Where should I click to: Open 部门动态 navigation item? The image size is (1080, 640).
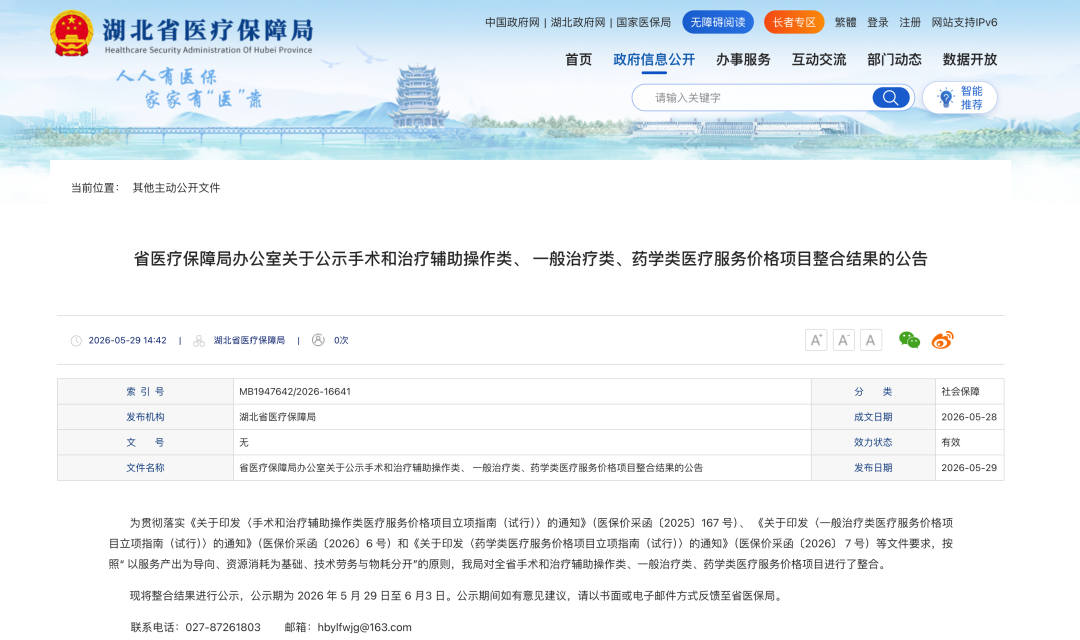click(x=895, y=59)
